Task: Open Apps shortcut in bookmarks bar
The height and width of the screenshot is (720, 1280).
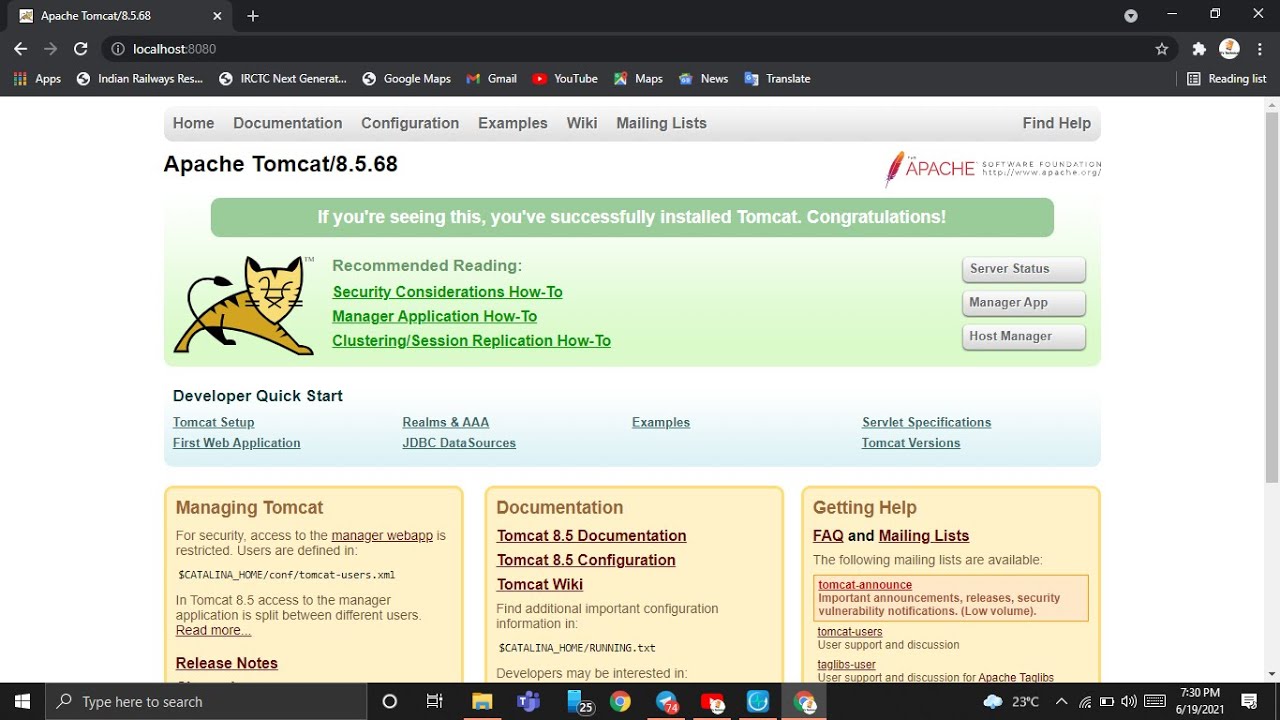Action: coord(37,79)
